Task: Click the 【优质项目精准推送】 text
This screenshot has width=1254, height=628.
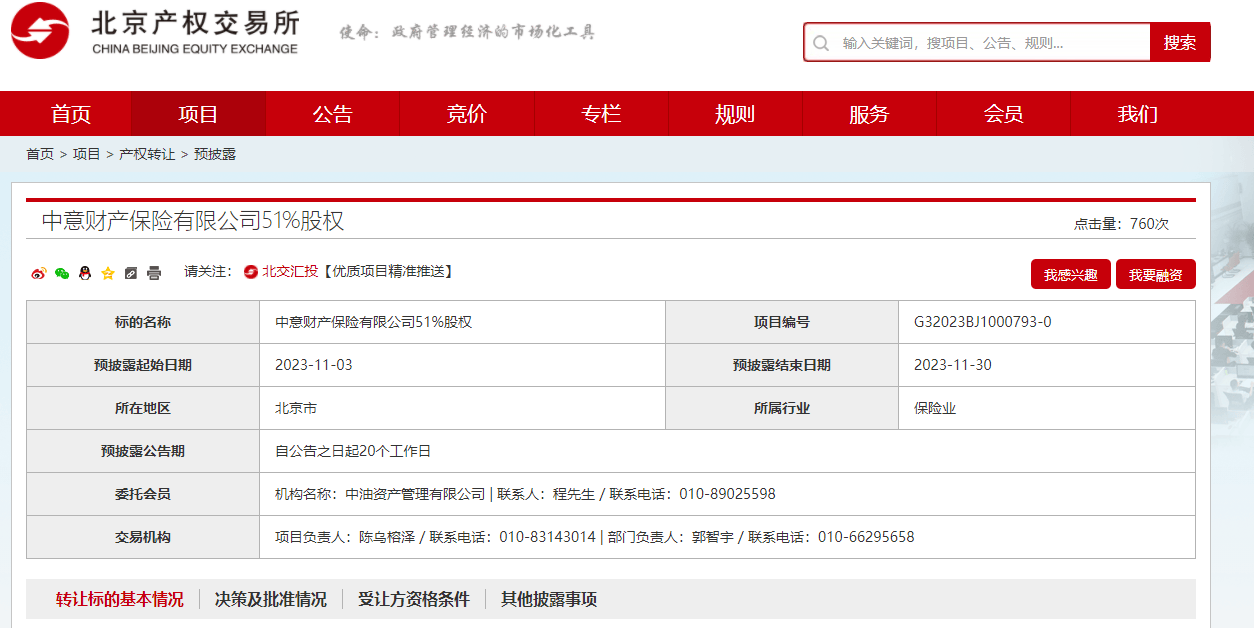Action: [x=388, y=272]
